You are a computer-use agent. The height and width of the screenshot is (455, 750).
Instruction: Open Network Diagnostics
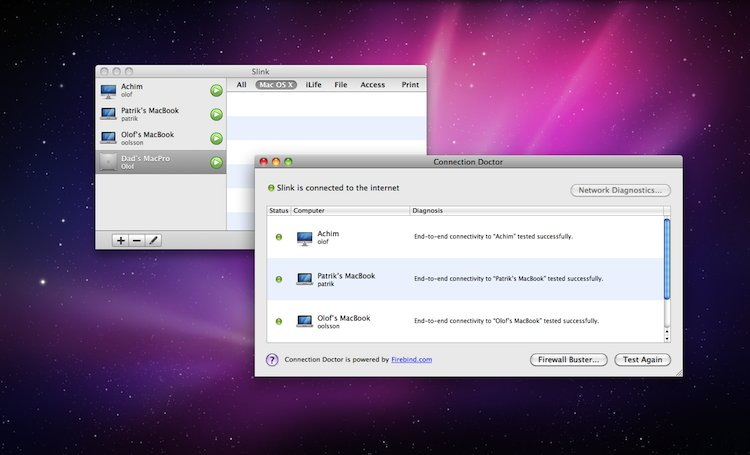pyautogui.click(x=620, y=190)
